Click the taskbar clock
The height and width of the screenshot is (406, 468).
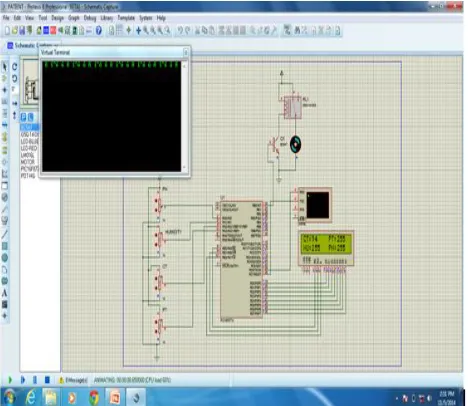pos(447,398)
